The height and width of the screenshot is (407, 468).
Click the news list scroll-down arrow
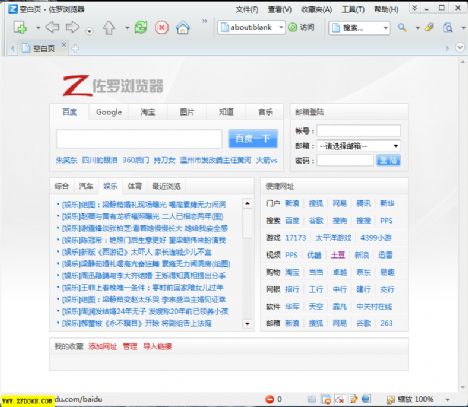[247, 323]
